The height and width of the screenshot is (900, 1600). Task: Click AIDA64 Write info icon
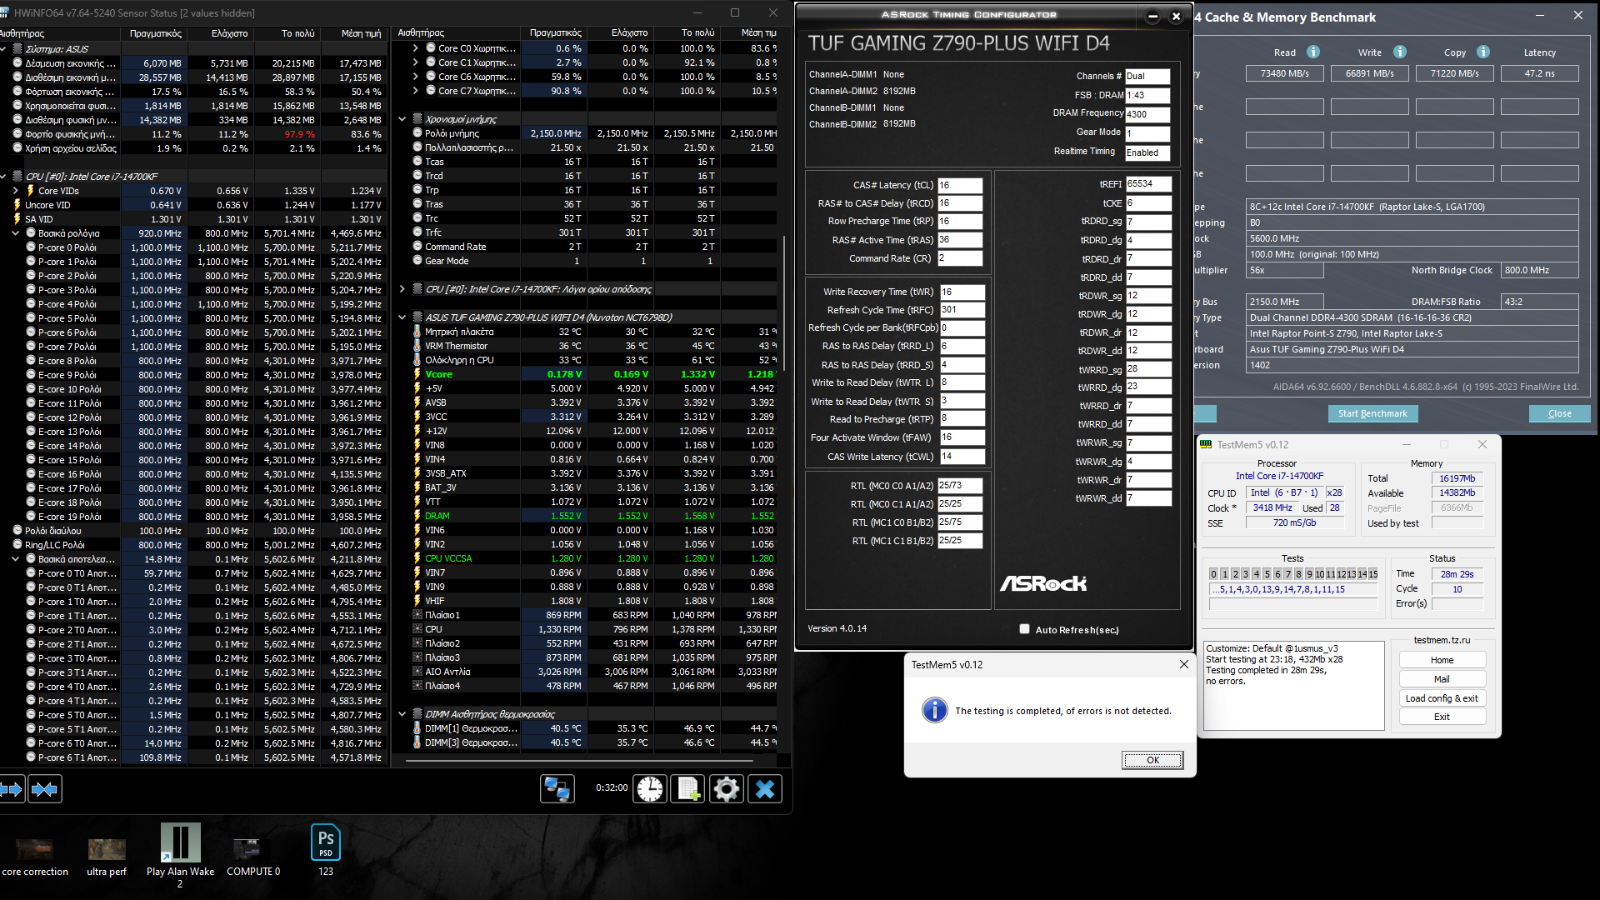point(1400,52)
